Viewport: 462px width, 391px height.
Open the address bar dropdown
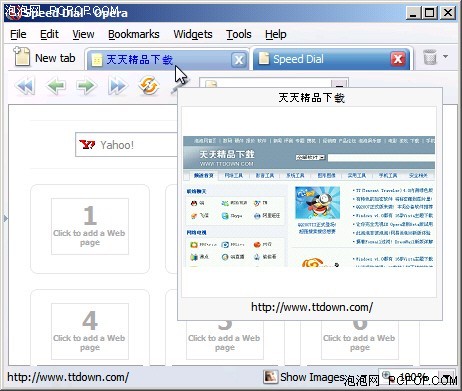pos(339,83)
